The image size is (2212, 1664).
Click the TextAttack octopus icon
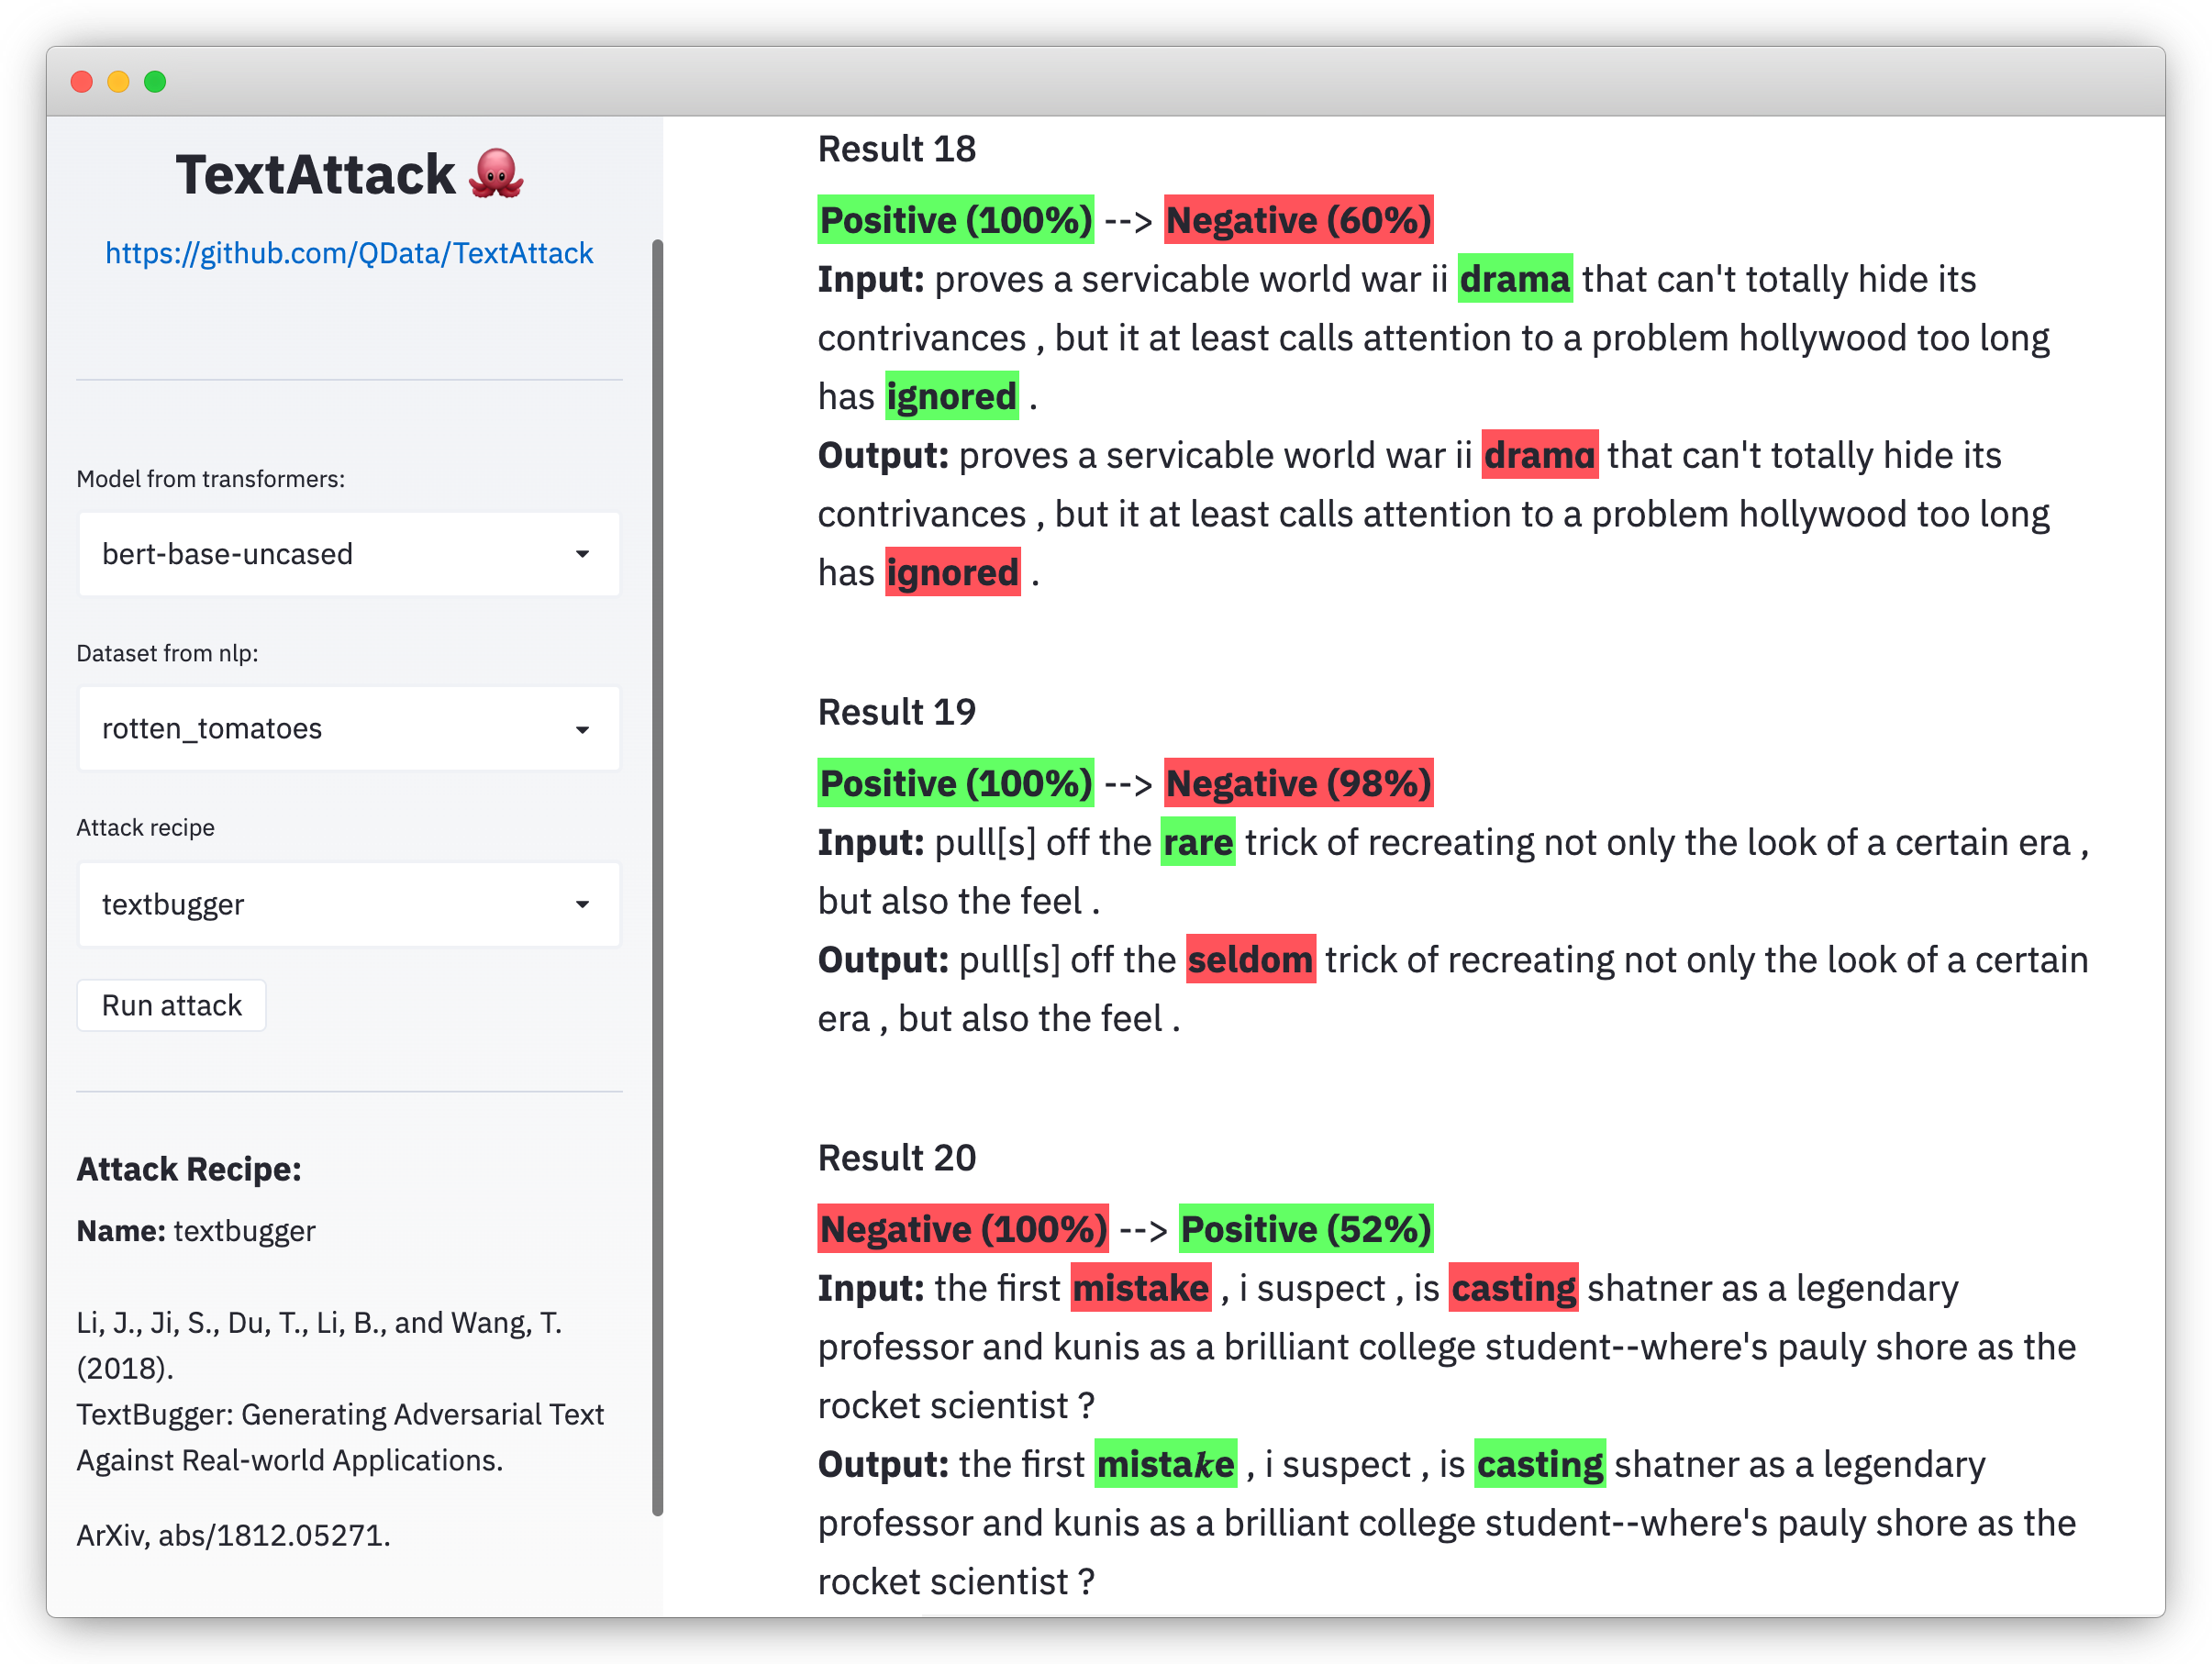(498, 175)
